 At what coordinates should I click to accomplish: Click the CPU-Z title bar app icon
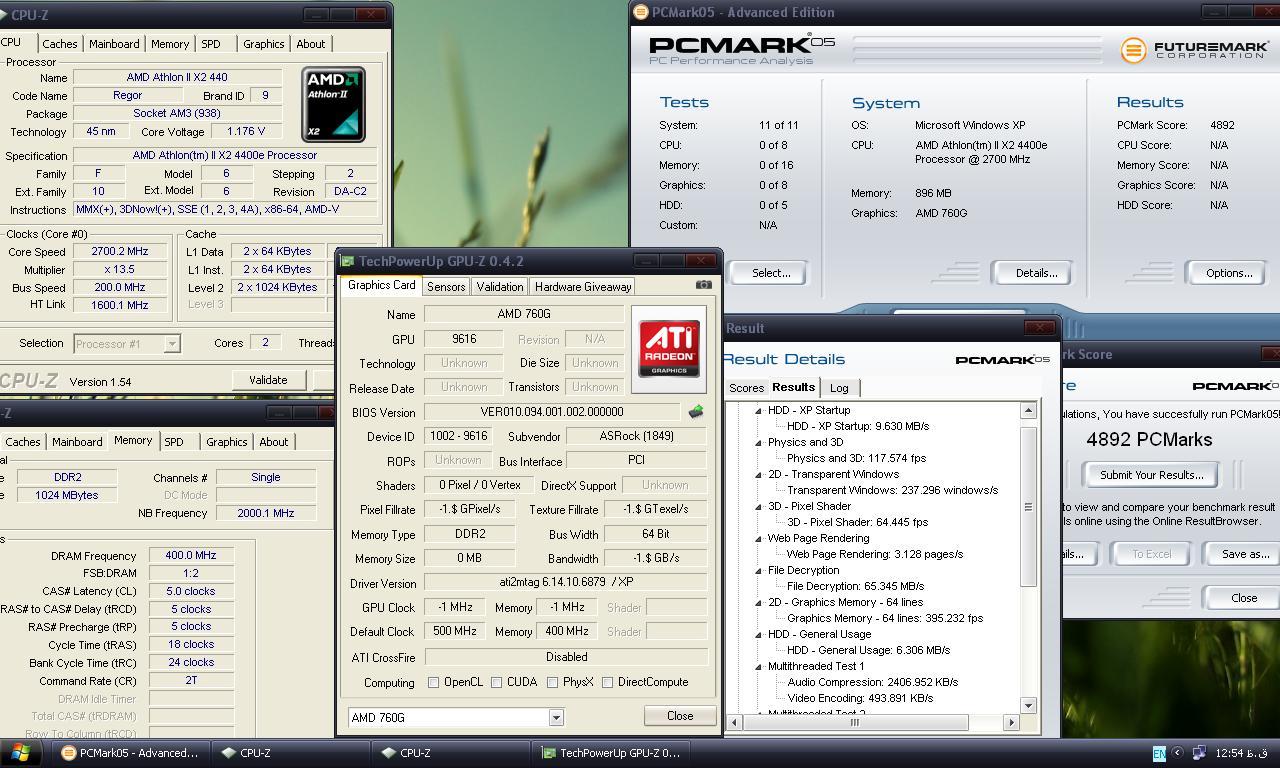pos(3,15)
